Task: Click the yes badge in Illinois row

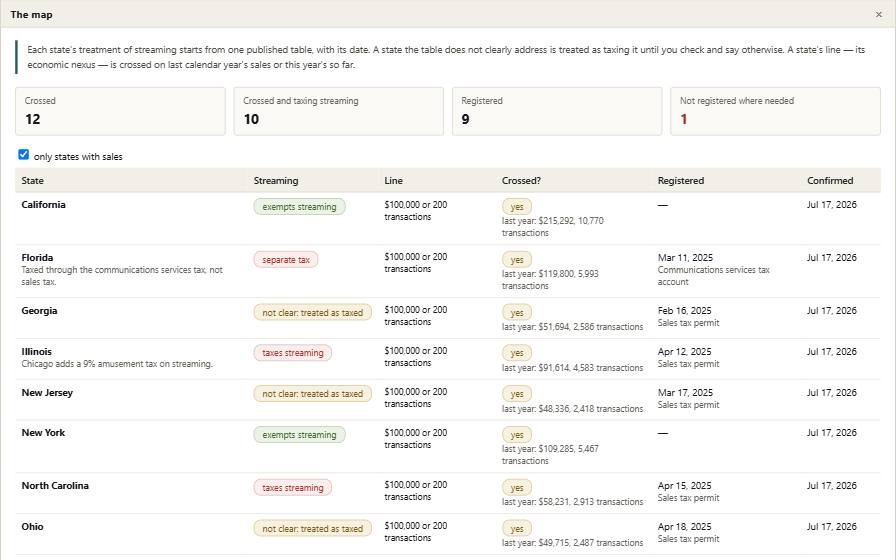Action: click(x=517, y=353)
